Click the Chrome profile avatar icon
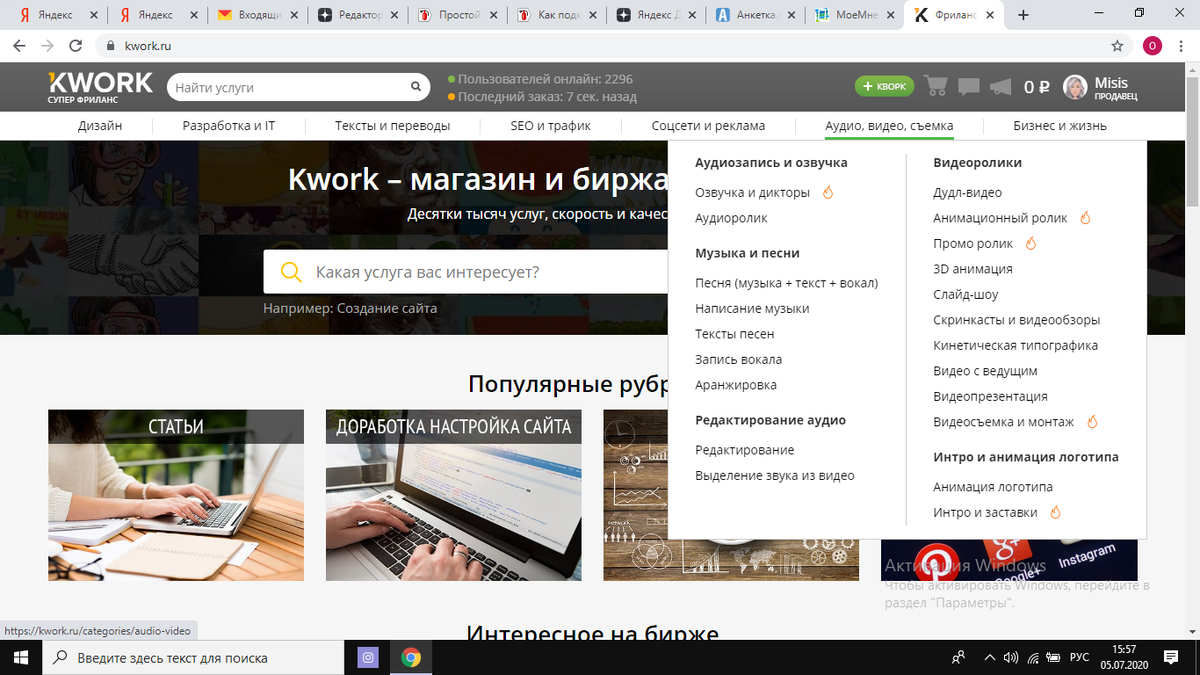The width and height of the screenshot is (1200, 675). point(1153,46)
